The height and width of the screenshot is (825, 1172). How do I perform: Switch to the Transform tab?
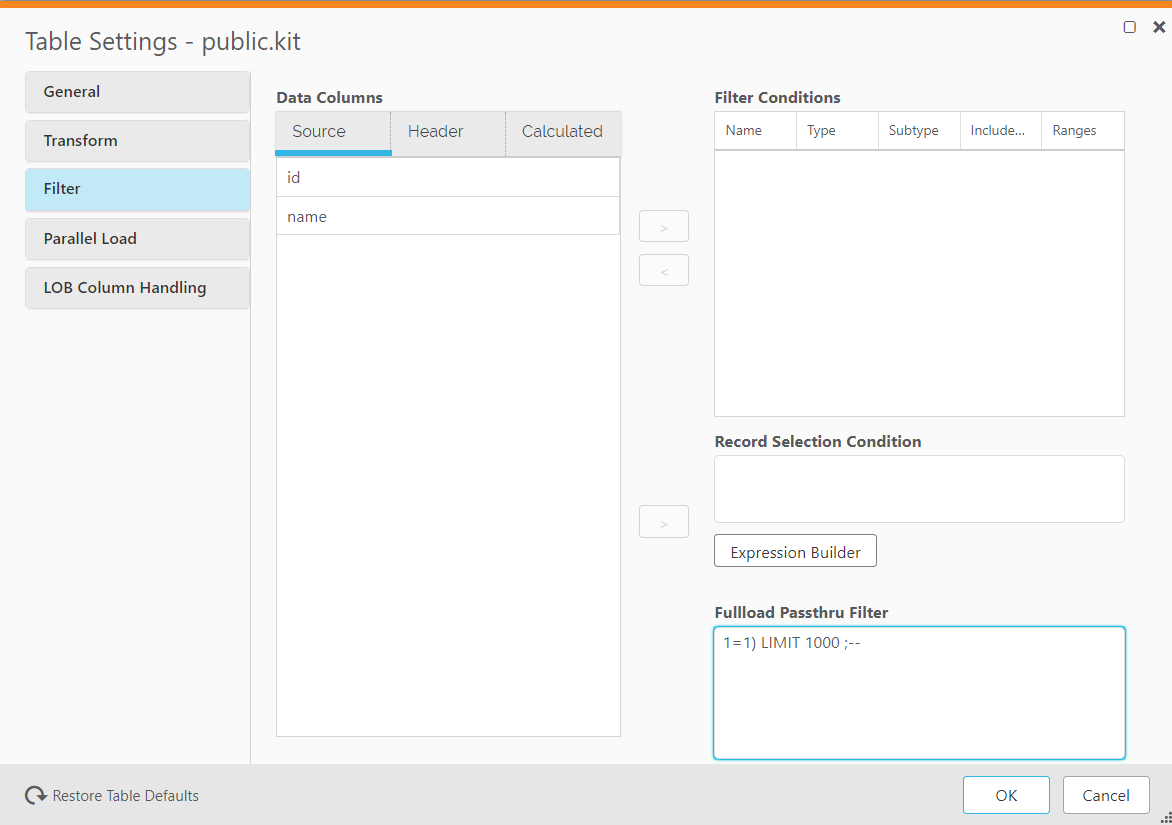coord(137,141)
